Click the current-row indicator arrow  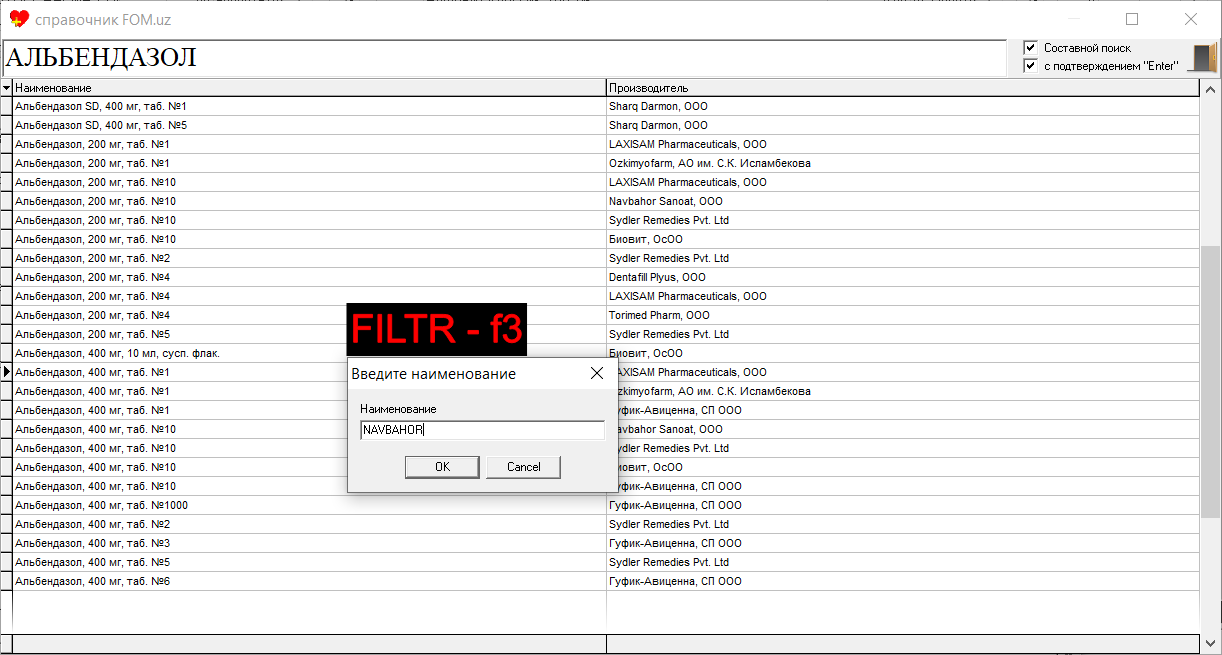pyautogui.click(x=6, y=372)
